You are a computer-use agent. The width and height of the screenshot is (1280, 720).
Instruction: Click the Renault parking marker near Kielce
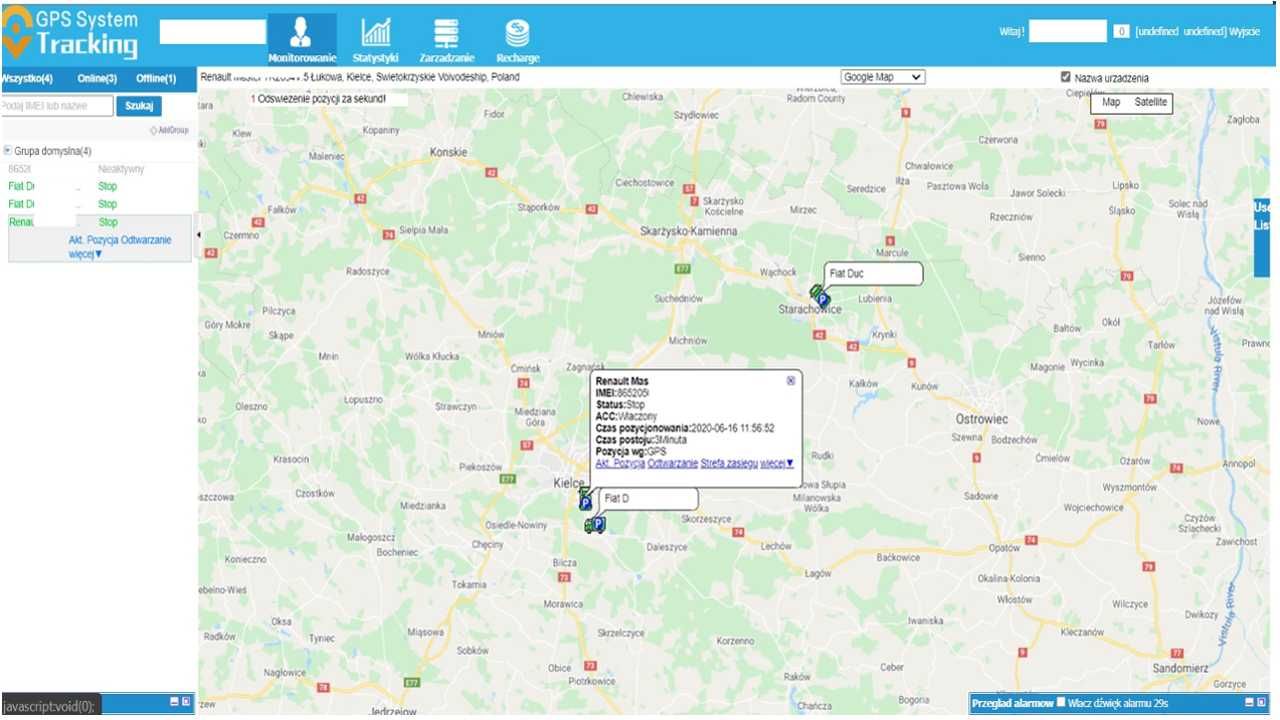(585, 502)
